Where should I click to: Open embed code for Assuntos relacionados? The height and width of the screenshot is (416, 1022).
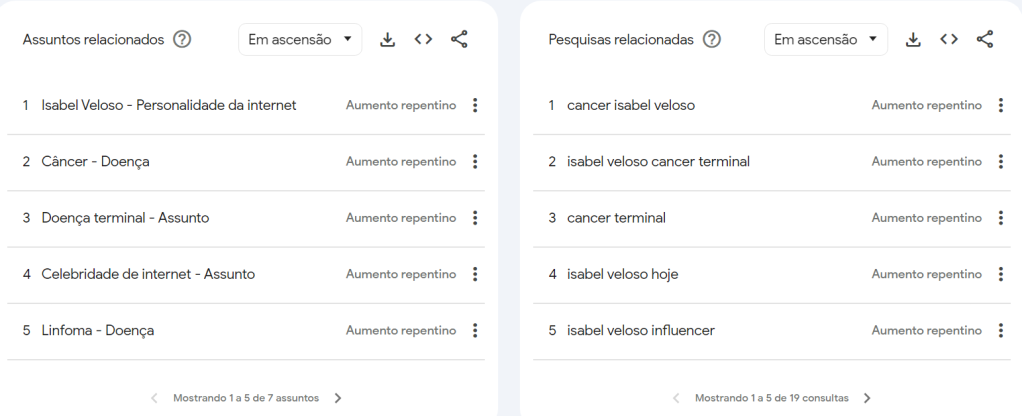[x=423, y=40]
